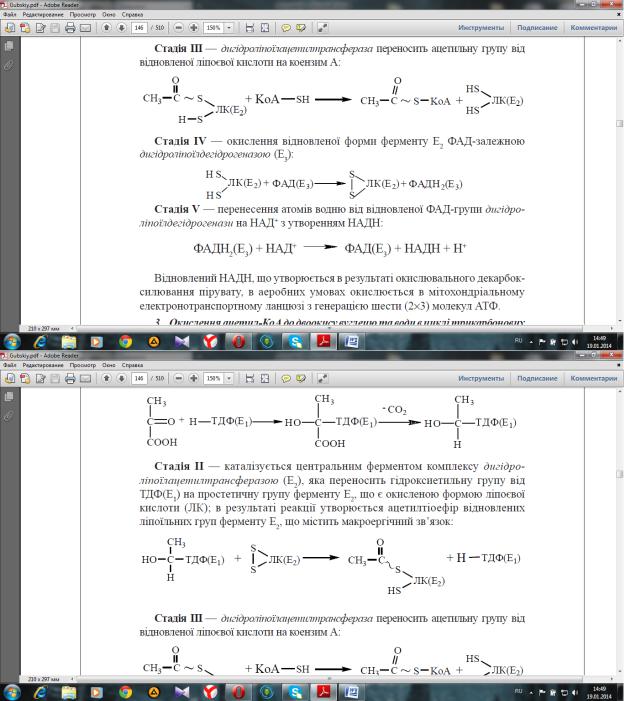Viewport: 624px width, 701px height.
Task: Click Fit width scrolling icon in upper window
Action: [250, 28]
